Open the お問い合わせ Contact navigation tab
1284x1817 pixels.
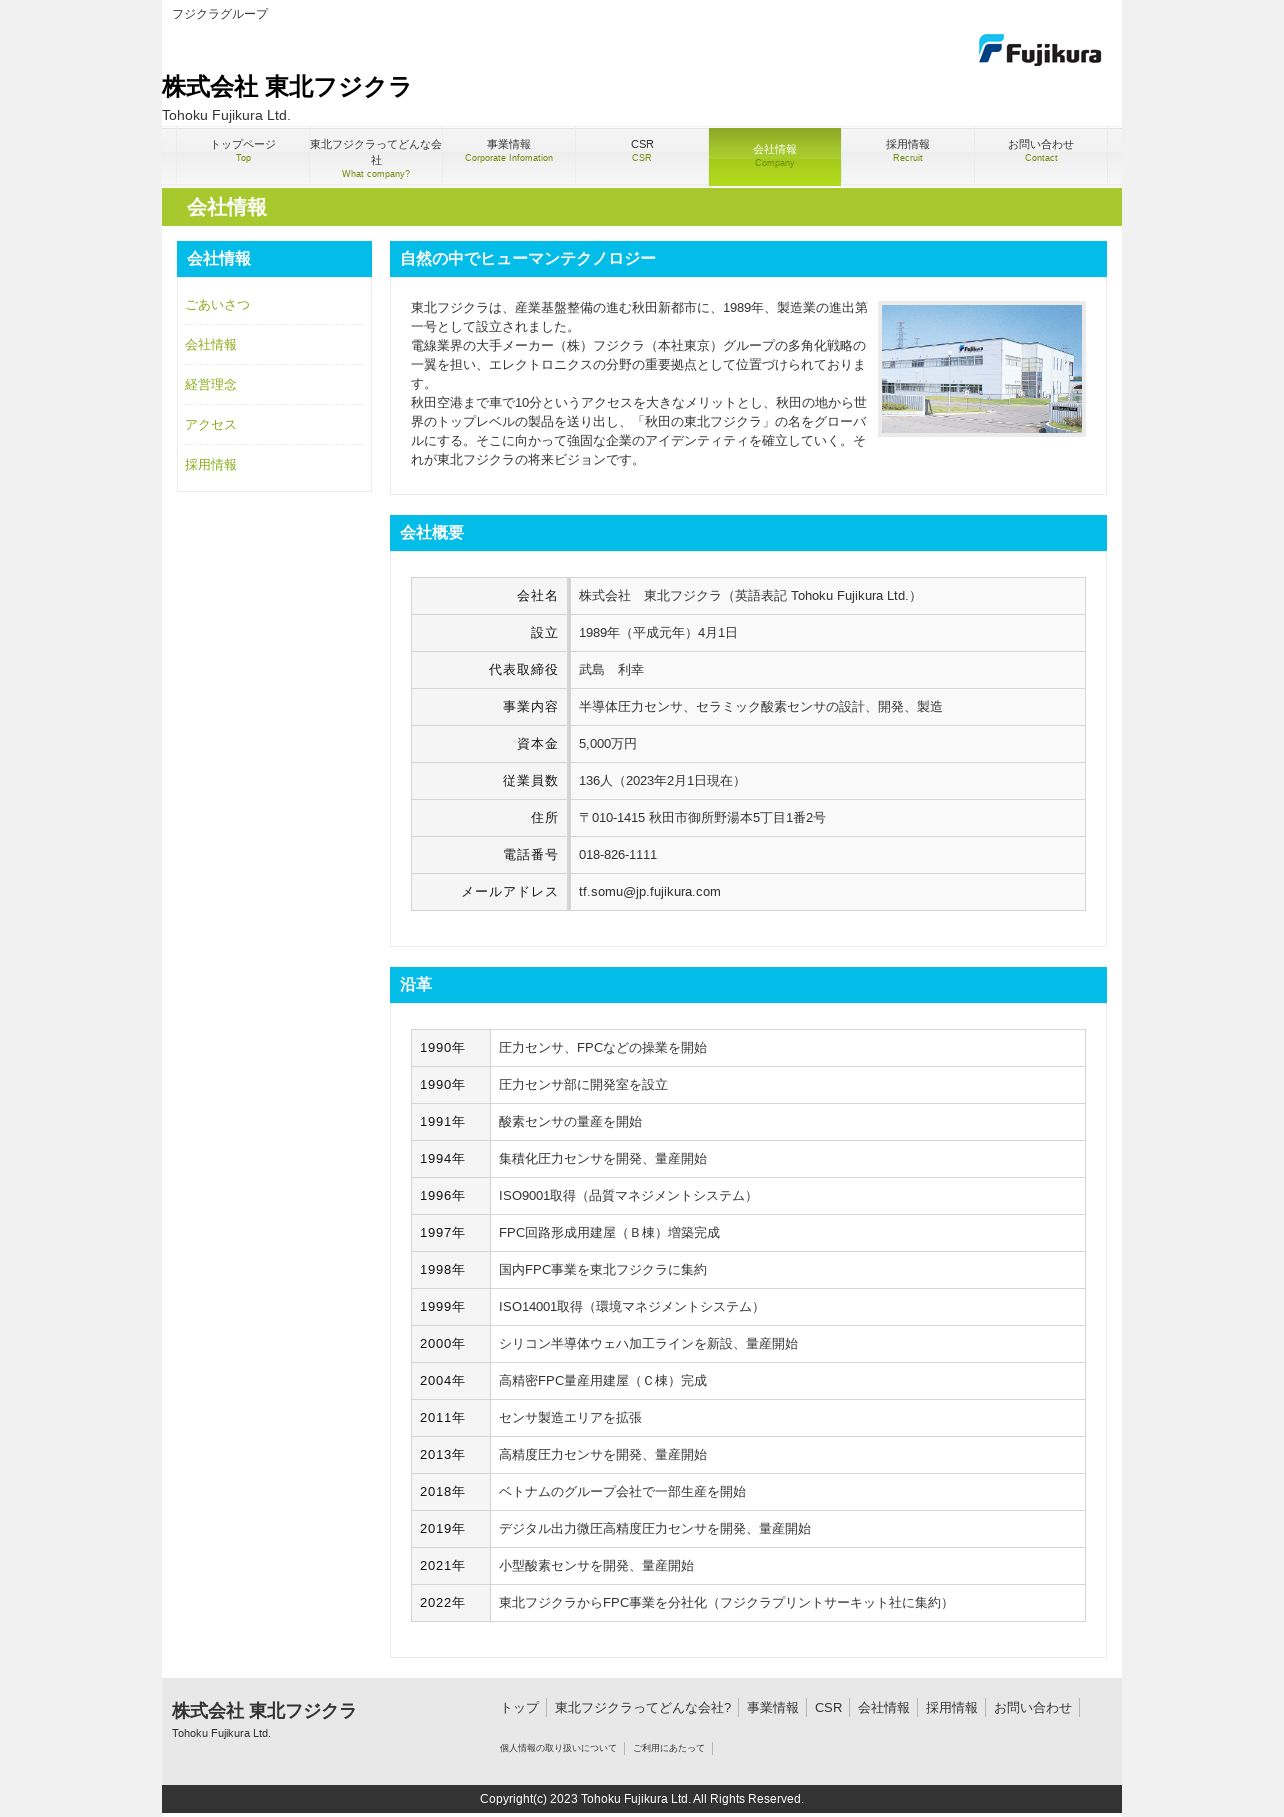pyautogui.click(x=1041, y=156)
